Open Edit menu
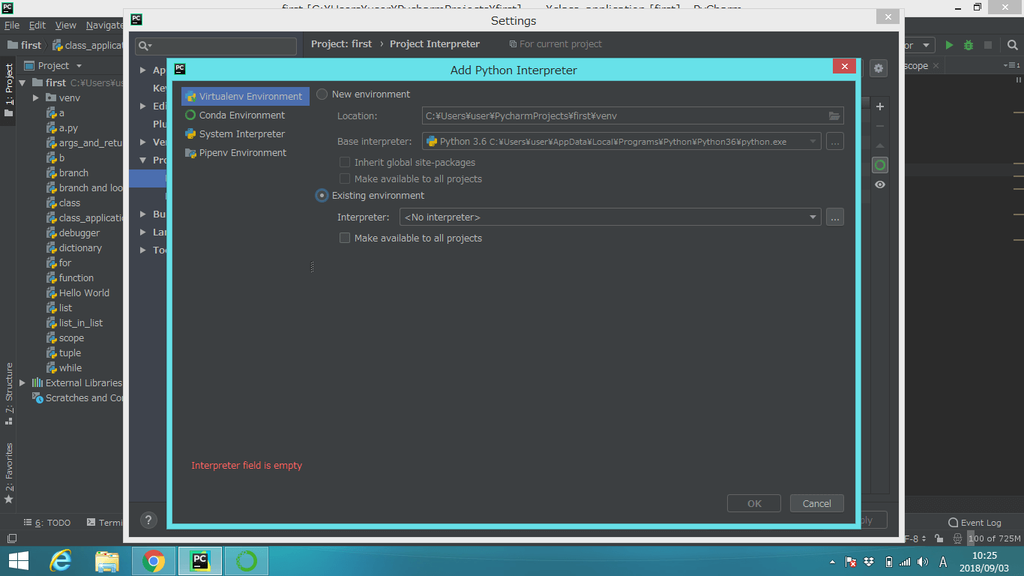 [37, 25]
